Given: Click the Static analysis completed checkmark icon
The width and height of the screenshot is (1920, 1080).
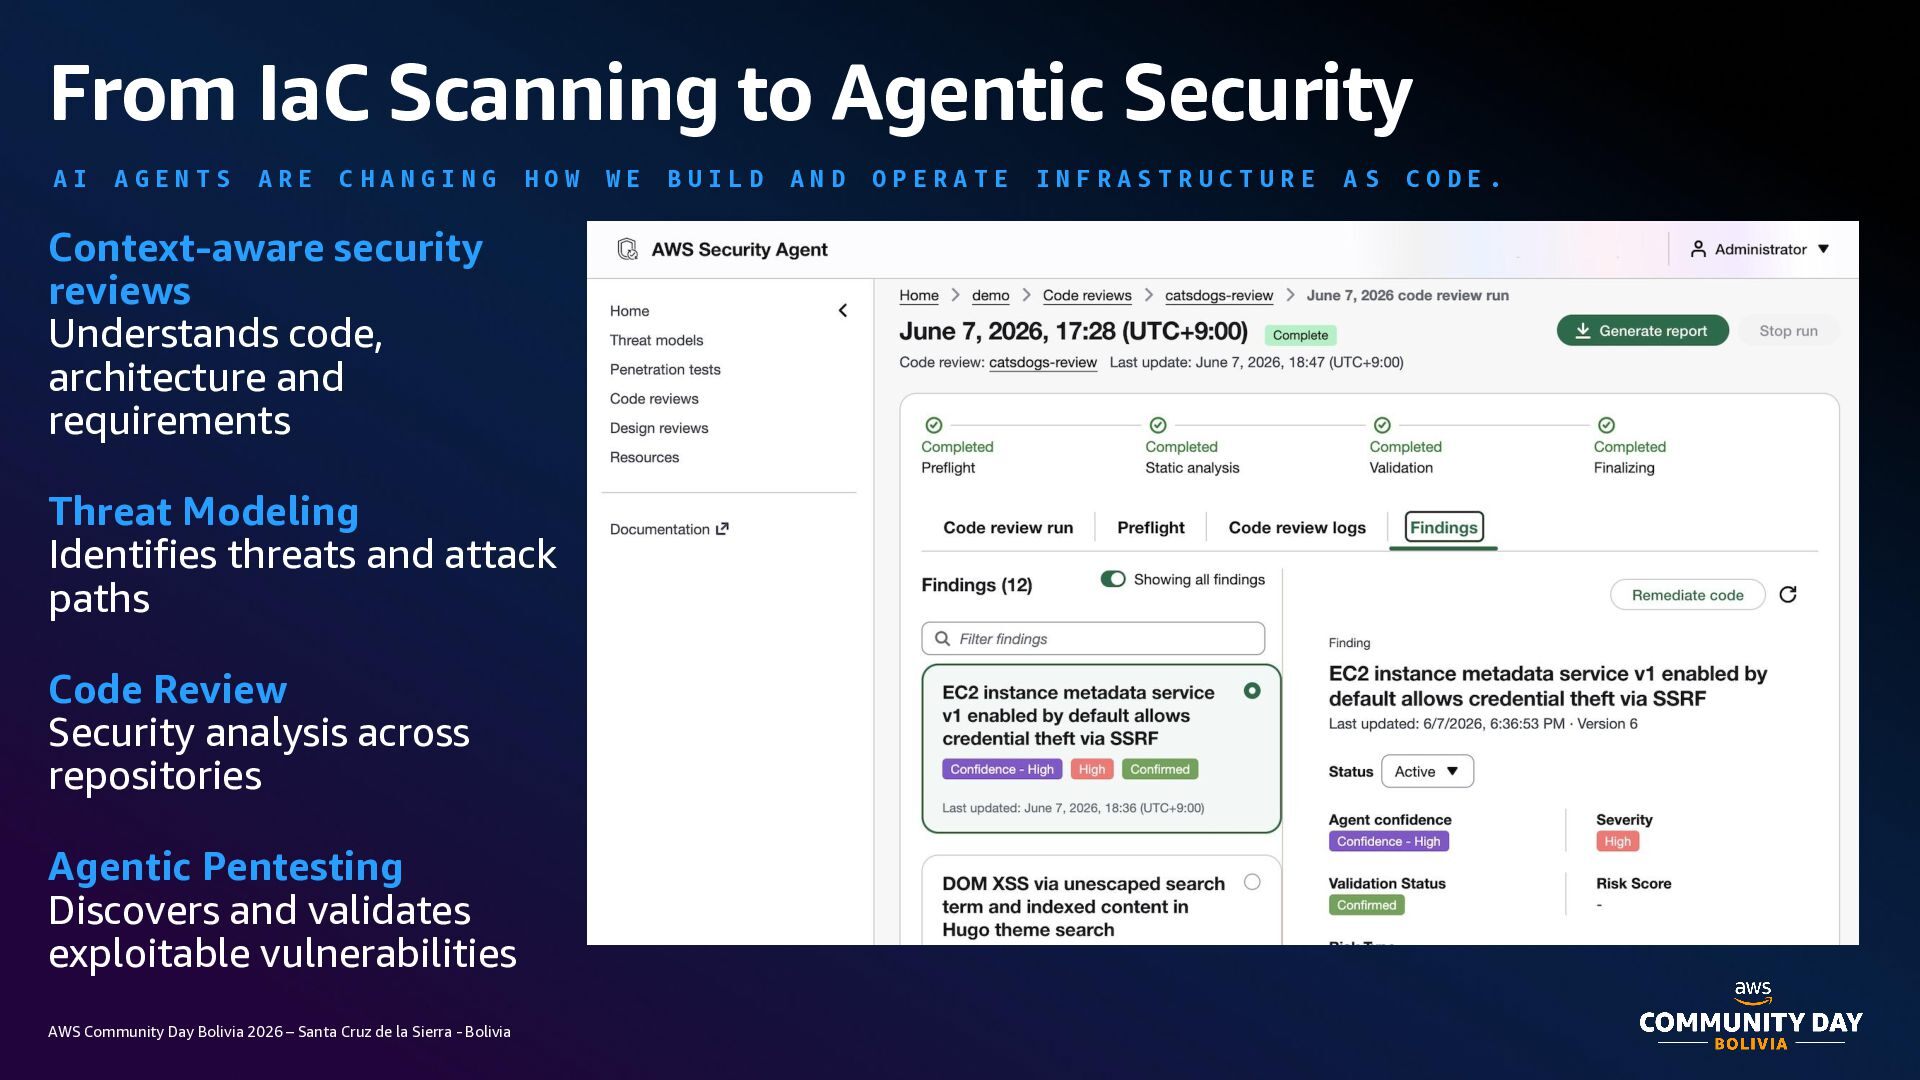Looking at the screenshot, I should [1158, 424].
